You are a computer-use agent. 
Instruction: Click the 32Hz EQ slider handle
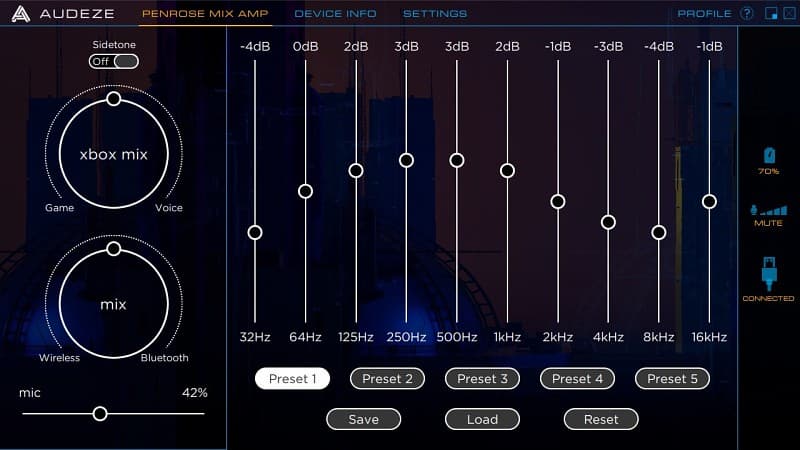coord(255,233)
